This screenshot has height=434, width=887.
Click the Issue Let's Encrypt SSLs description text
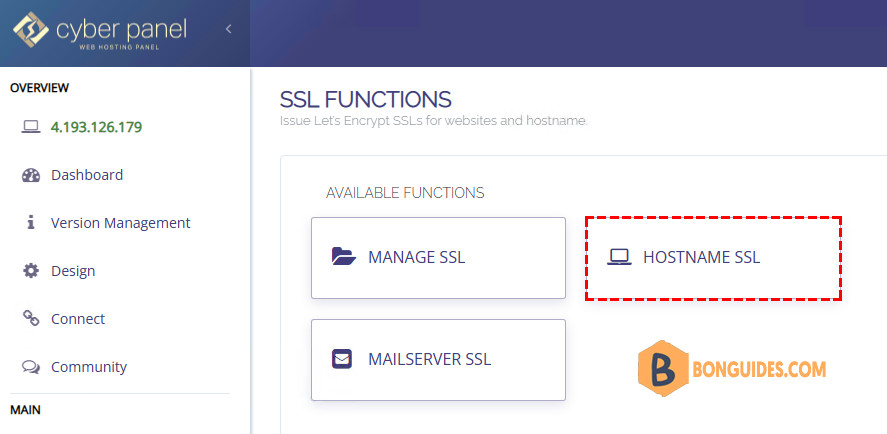click(x=434, y=121)
